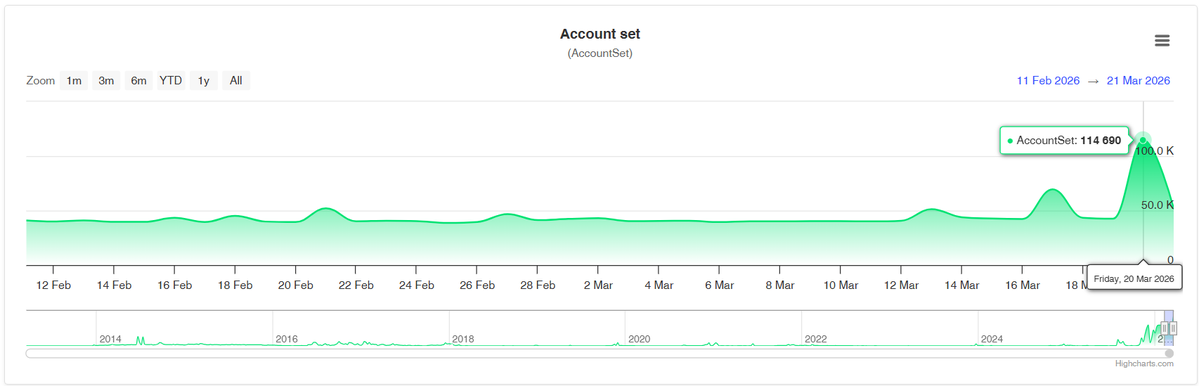Click the 2018 label in navigator
The image size is (1199, 386).
click(x=463, y=339)
